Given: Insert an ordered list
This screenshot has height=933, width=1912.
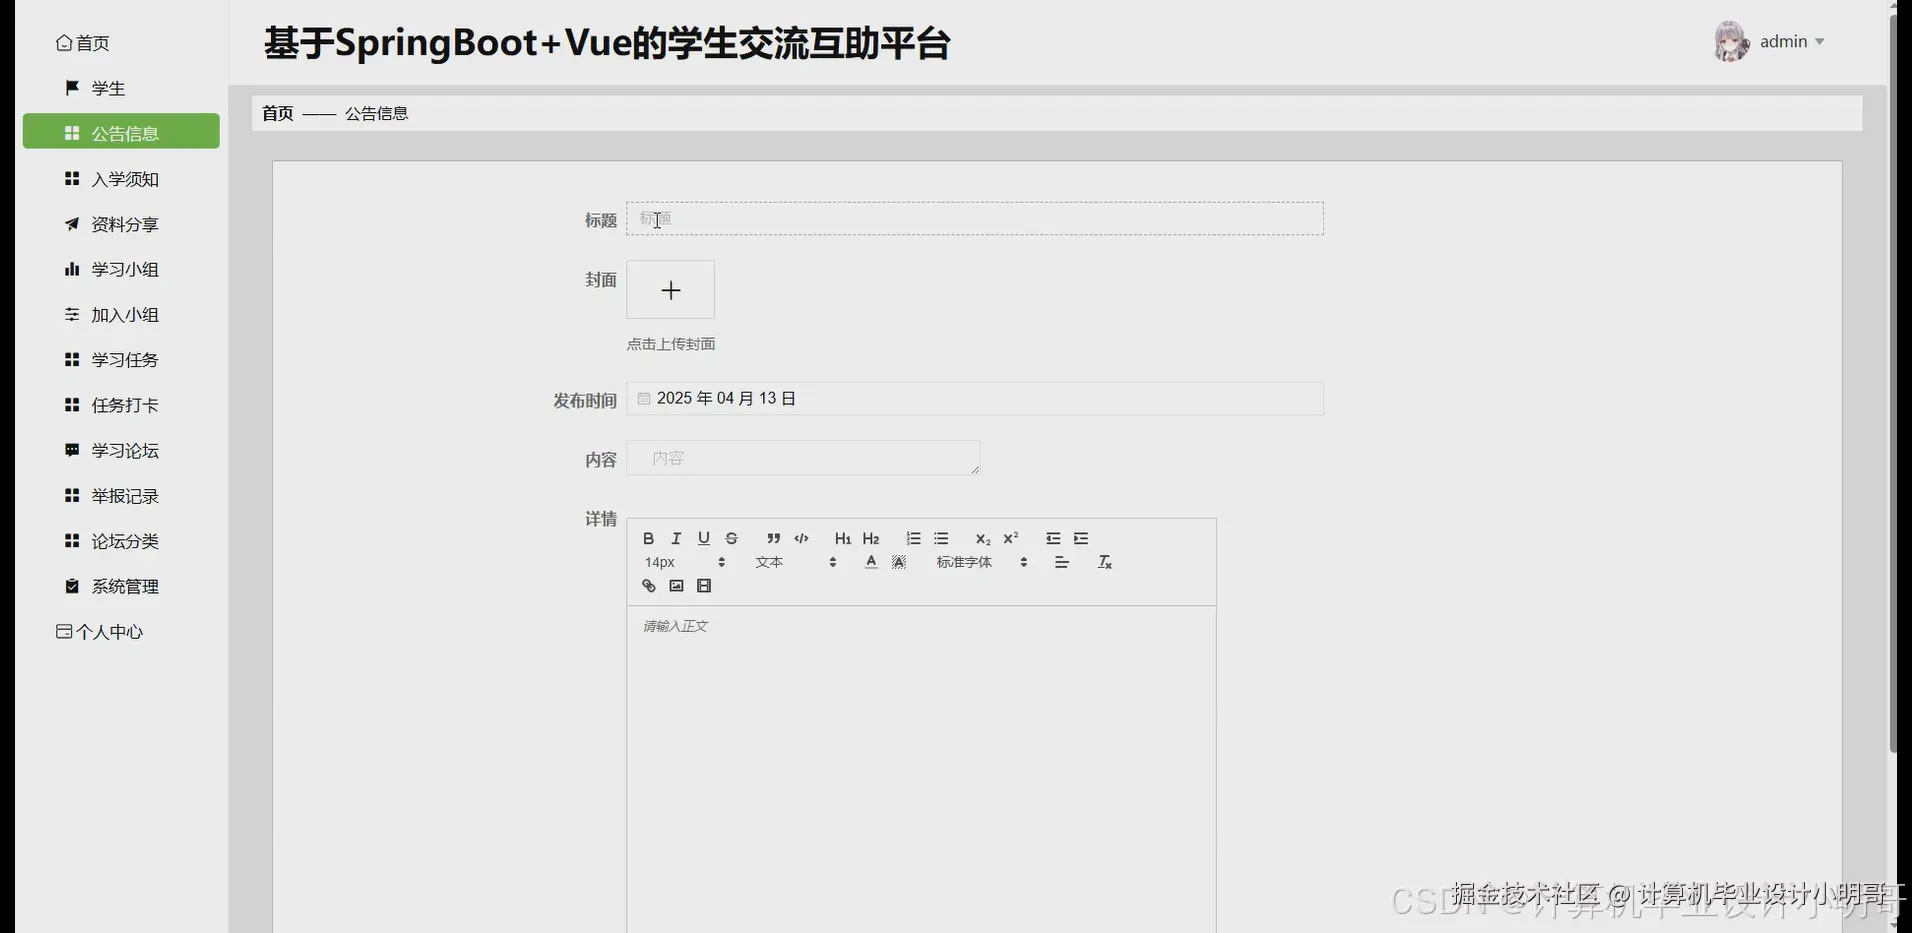Looking at the screenshot, I should click(912, 538).
